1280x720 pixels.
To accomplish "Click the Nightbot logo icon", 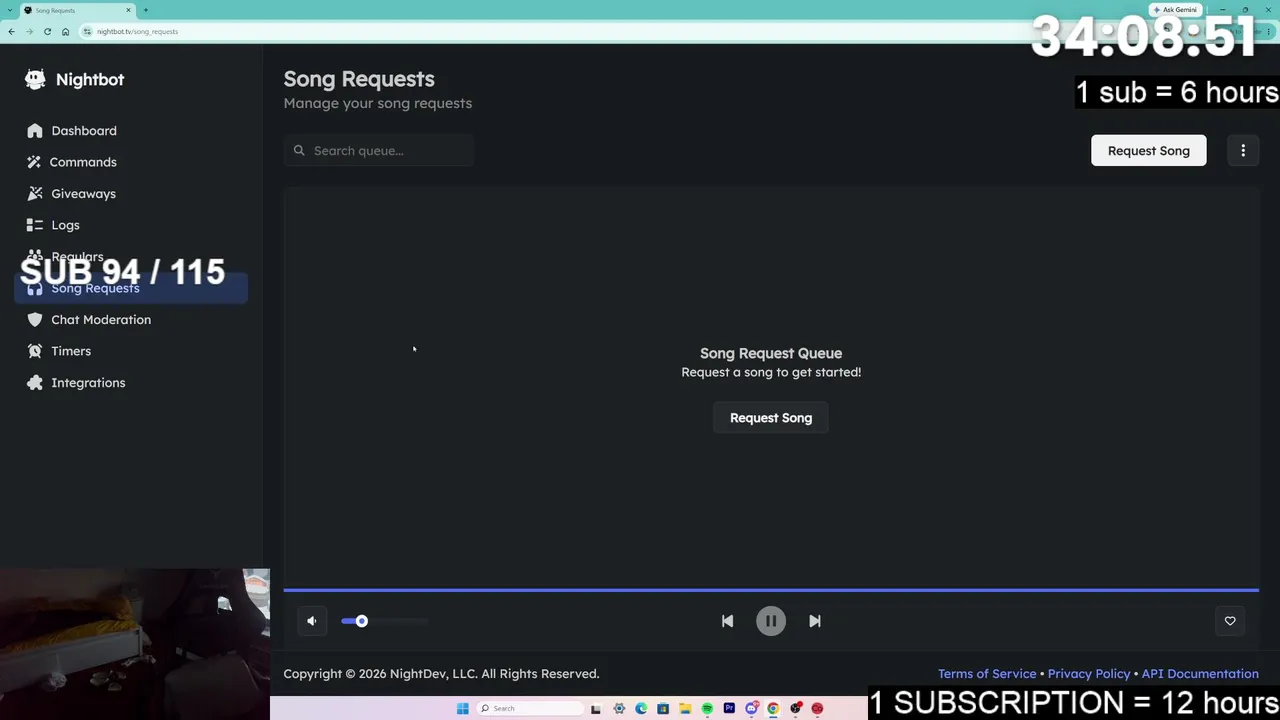I will [35, 79].
